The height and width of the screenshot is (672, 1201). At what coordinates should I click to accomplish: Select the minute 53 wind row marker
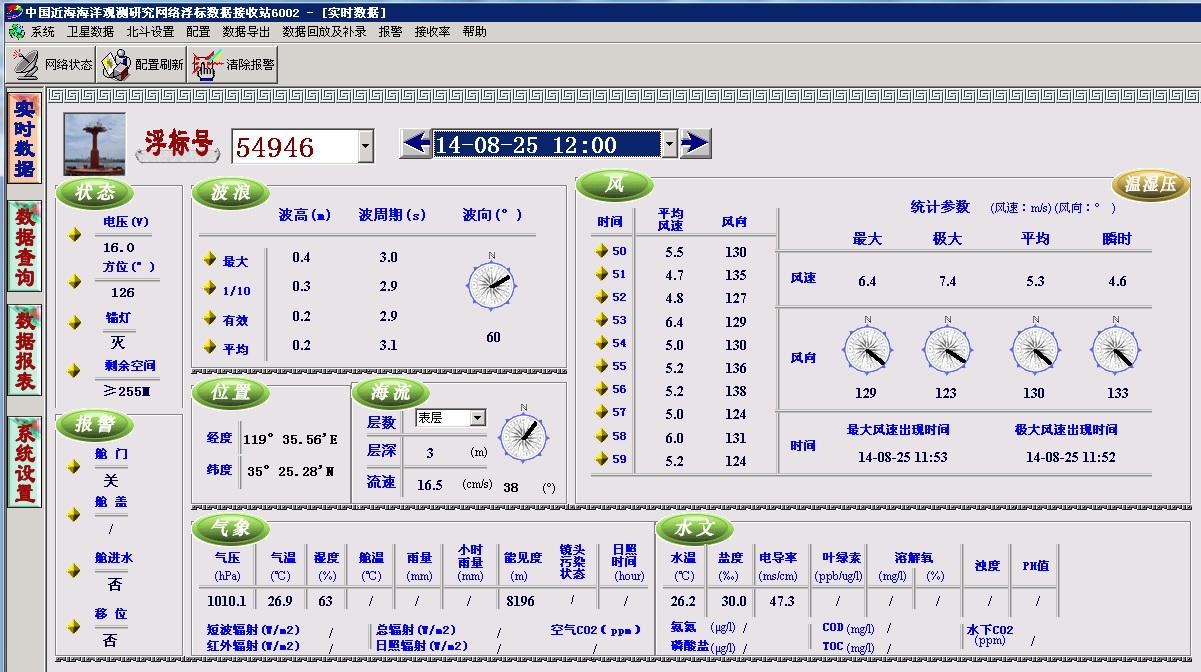(x=601, y=320)
